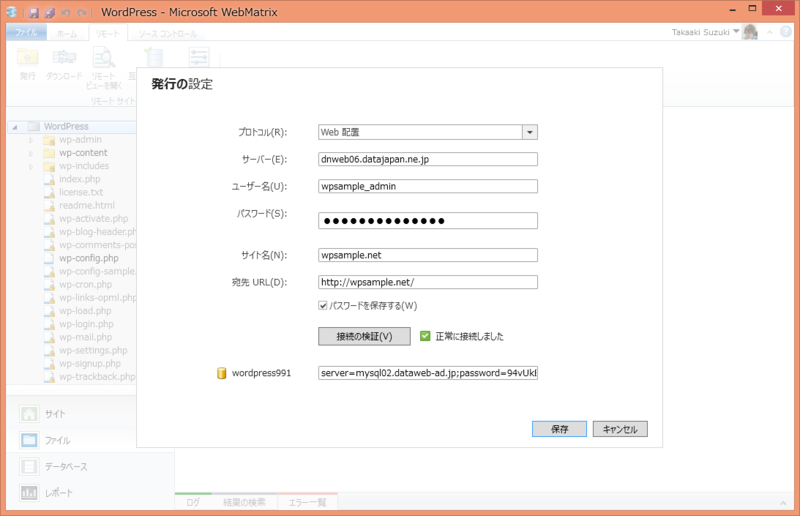This screenshot has width=800, height=516.
Task: Open the Takaaki Suzuki account dropdown
Action: click(x=736, y=32)
